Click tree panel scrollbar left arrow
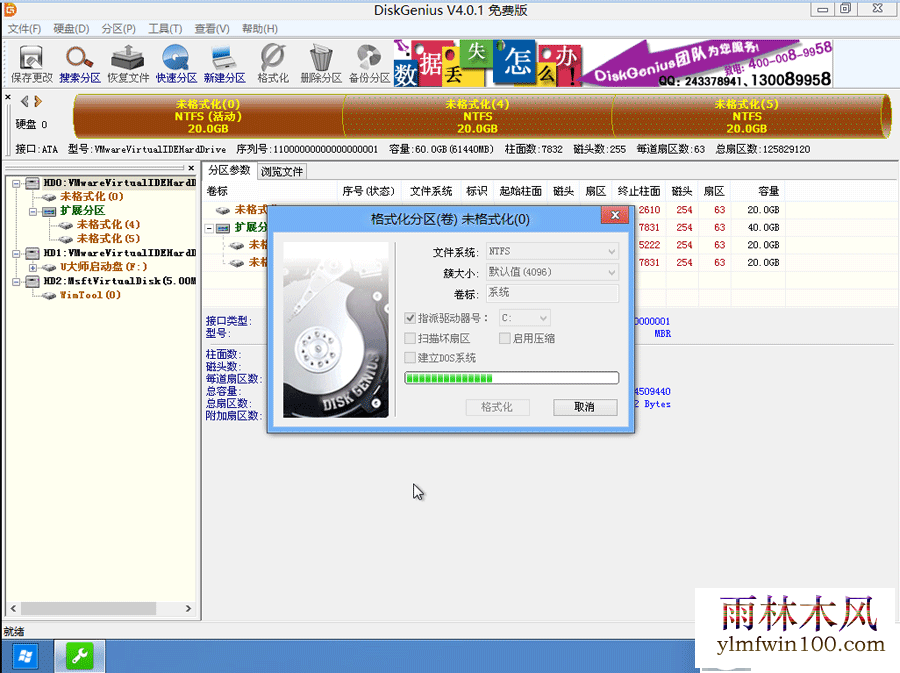The height and width of the screenshot is (673, 900). point(13,609)
